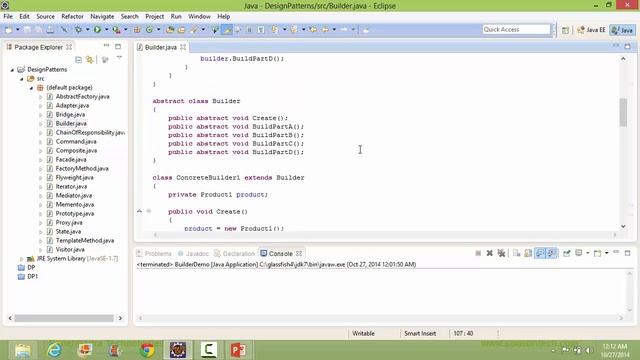640x360 pixels.
Task: Switch to the Problems tab
Action: click(154, 253)
